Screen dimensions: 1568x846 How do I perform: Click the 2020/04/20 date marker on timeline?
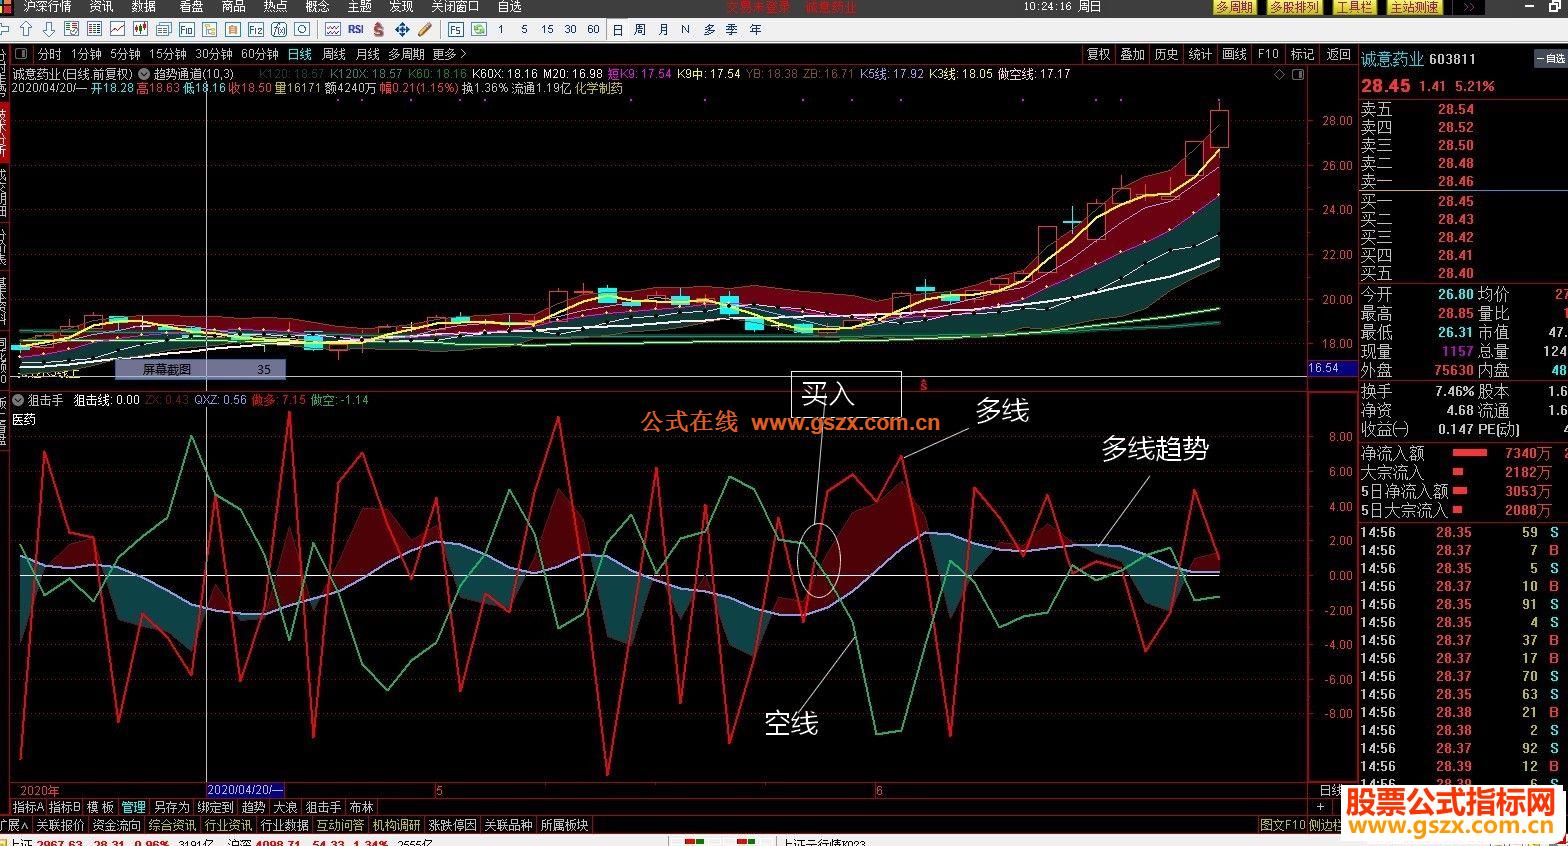point(245,790)
